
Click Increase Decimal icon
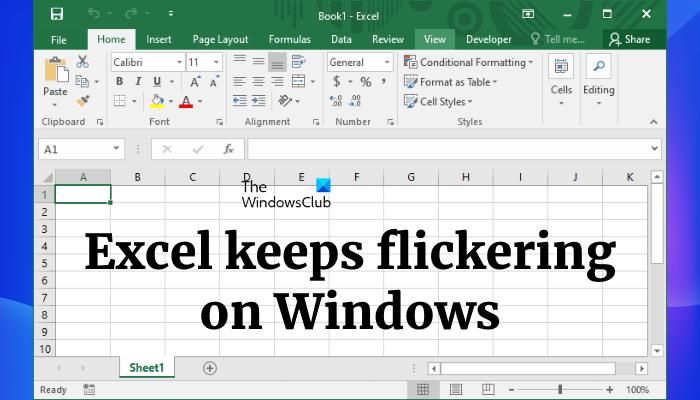coord(336,101)
